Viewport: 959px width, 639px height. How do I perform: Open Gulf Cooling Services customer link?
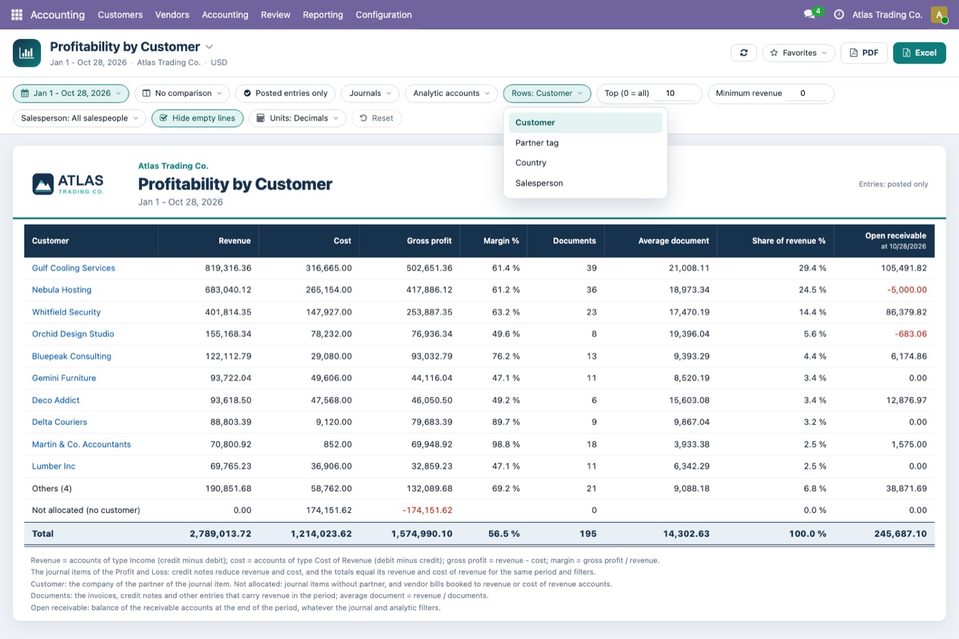tap(73, 268)
